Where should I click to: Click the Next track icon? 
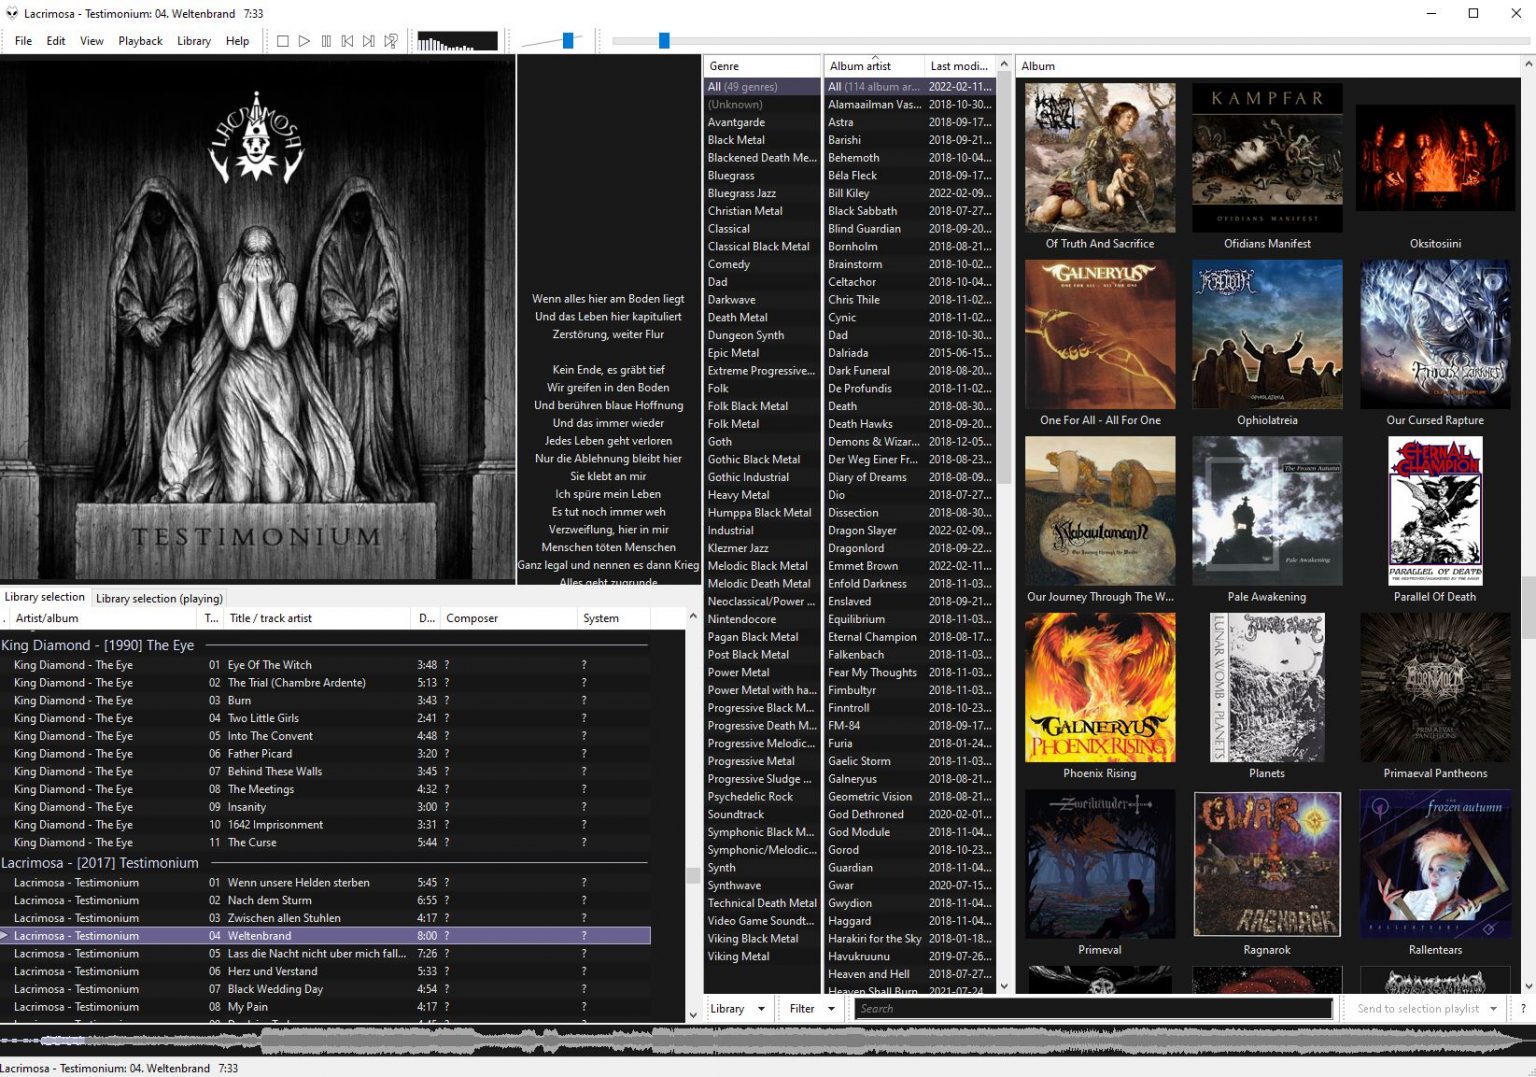tap(368, 41)
